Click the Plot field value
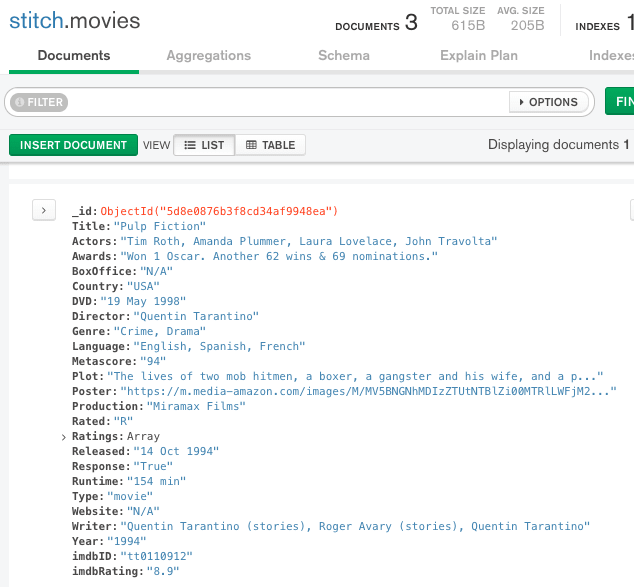 click(x=355, y=376)
